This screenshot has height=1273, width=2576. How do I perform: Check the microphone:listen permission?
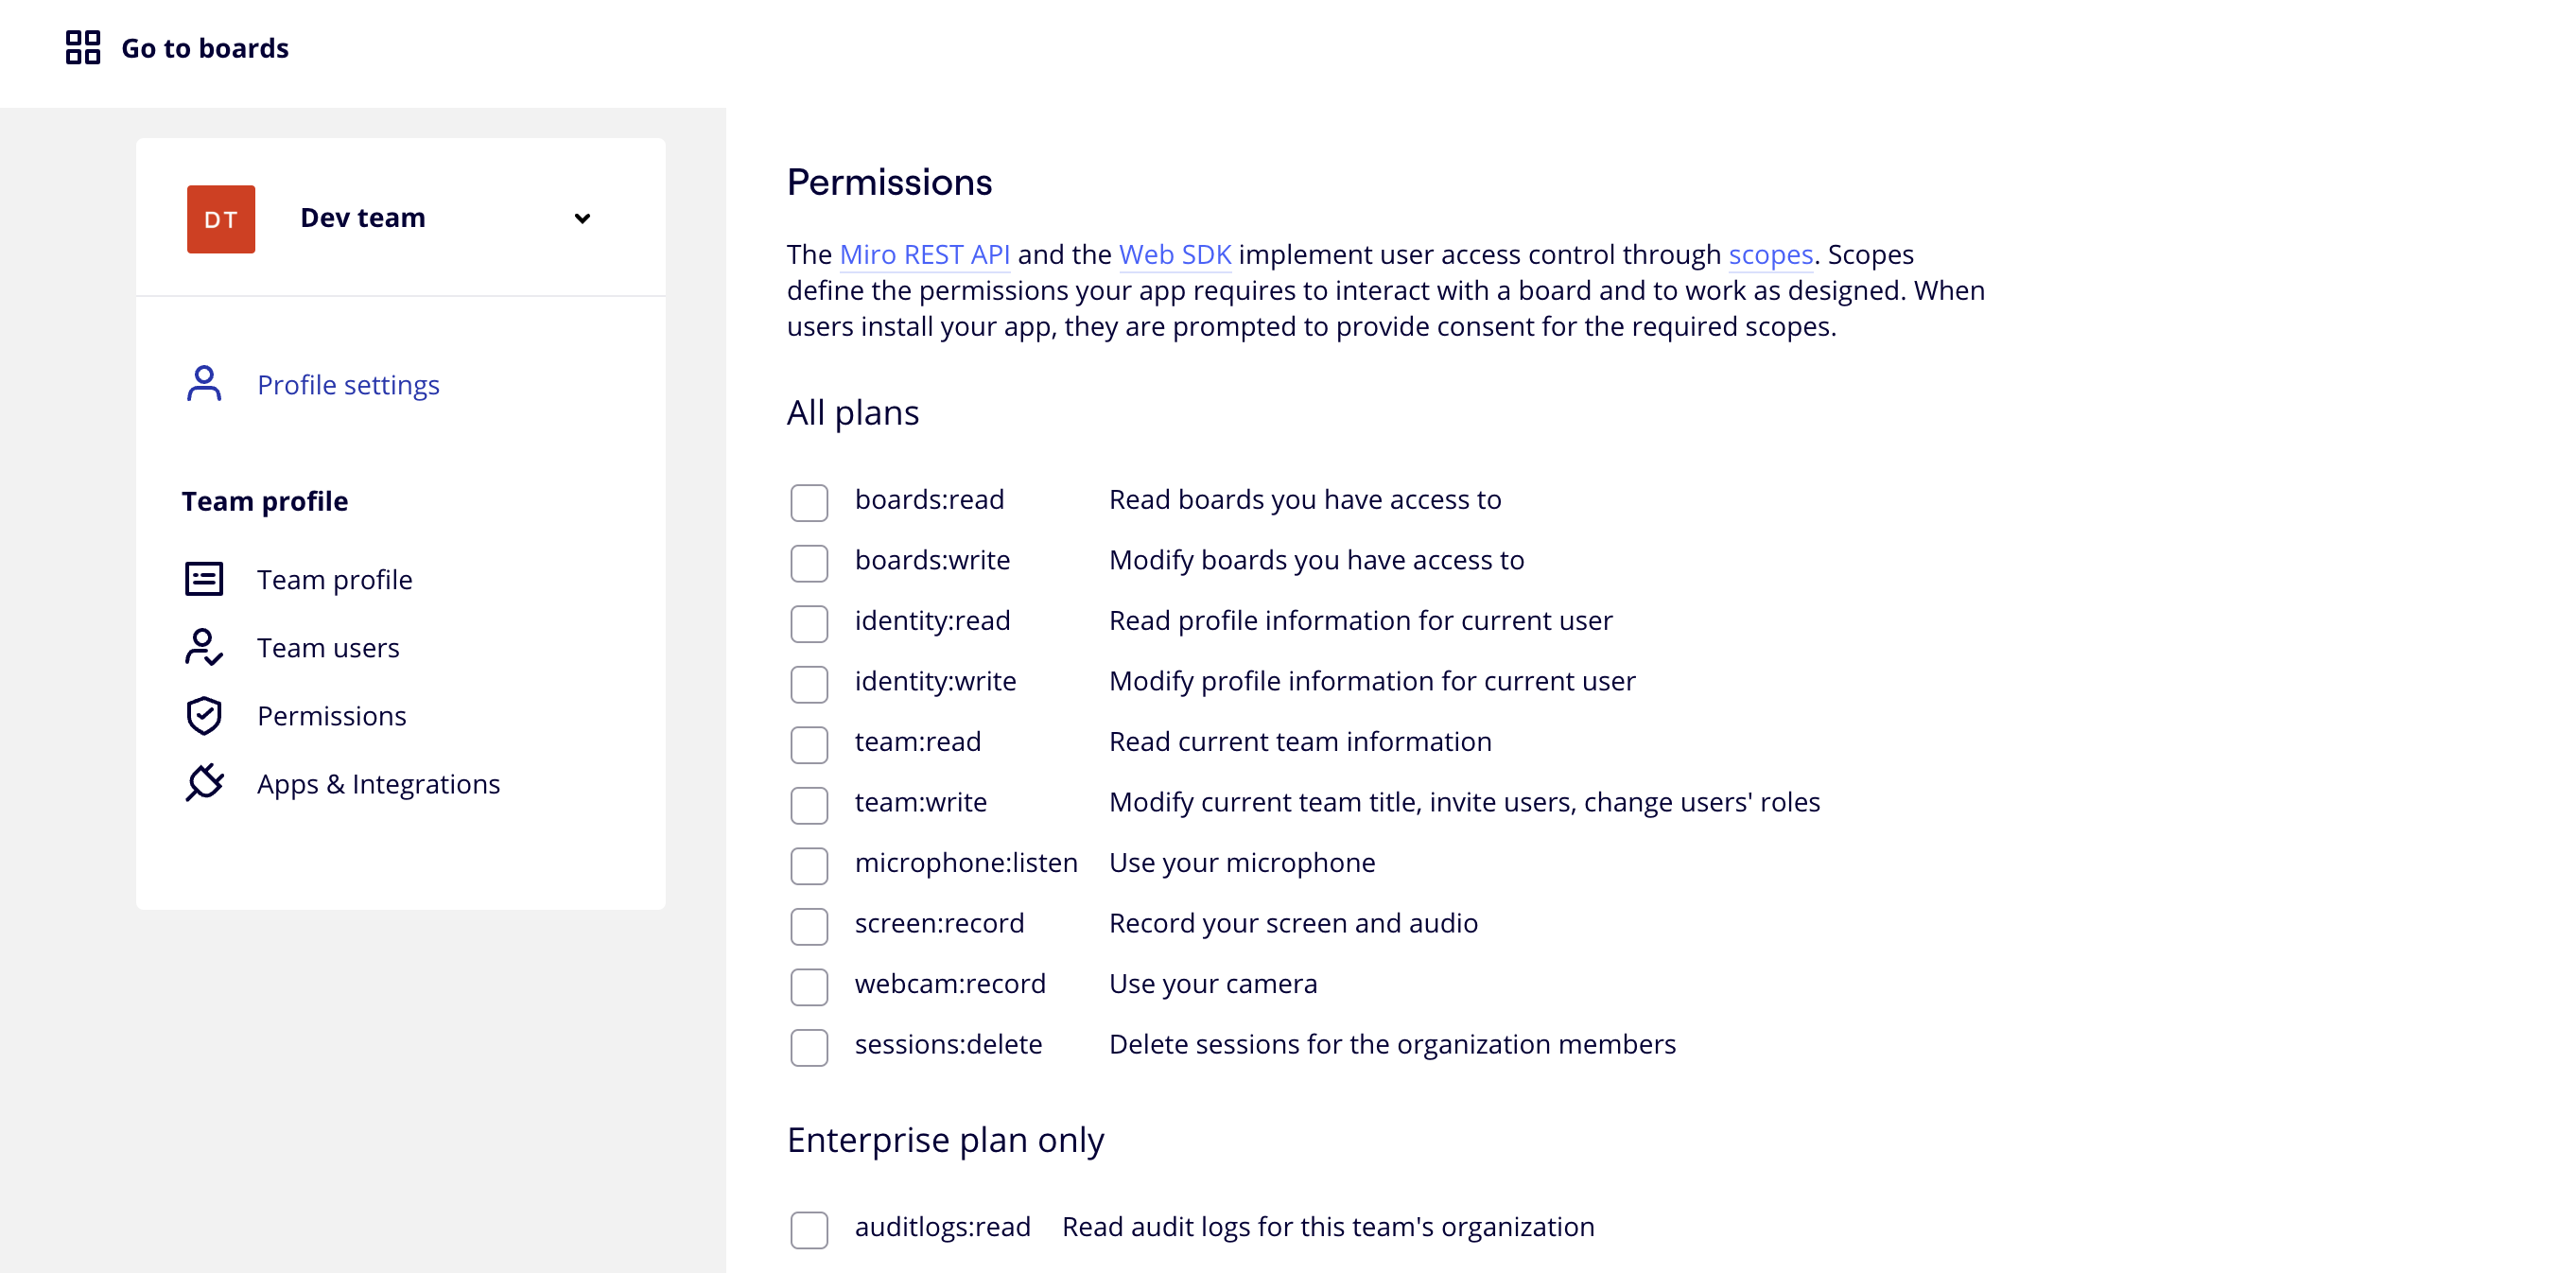[809, 866]
